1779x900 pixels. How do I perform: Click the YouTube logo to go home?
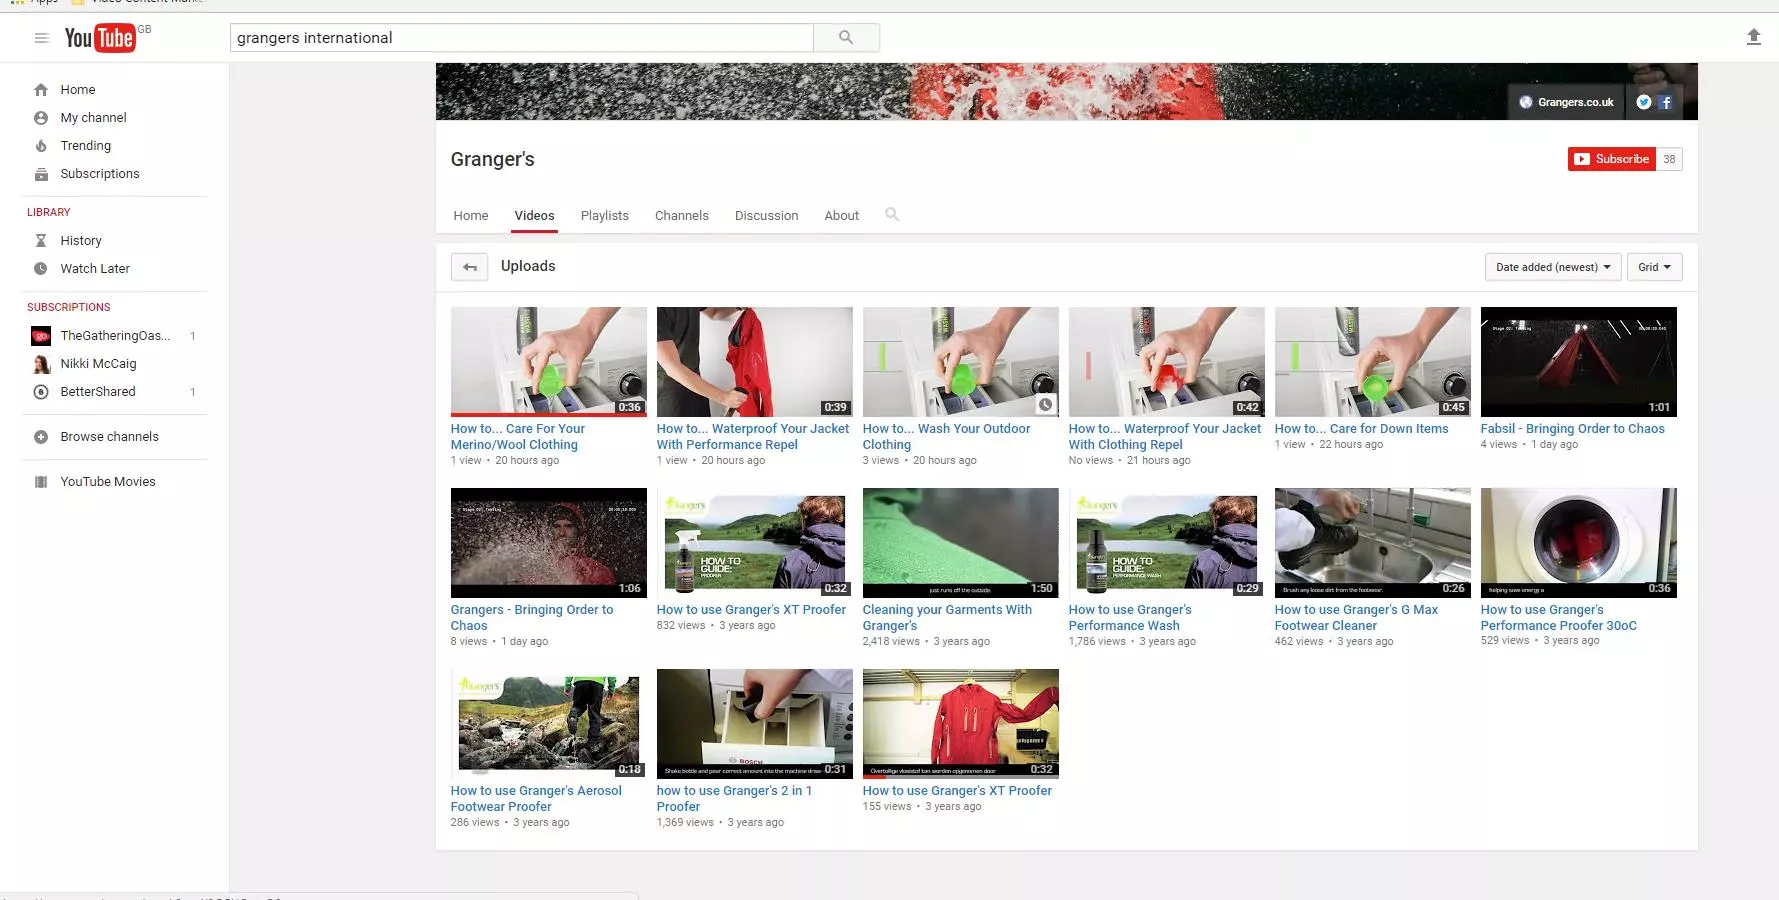pyautogui.click(x=103, y=37)
